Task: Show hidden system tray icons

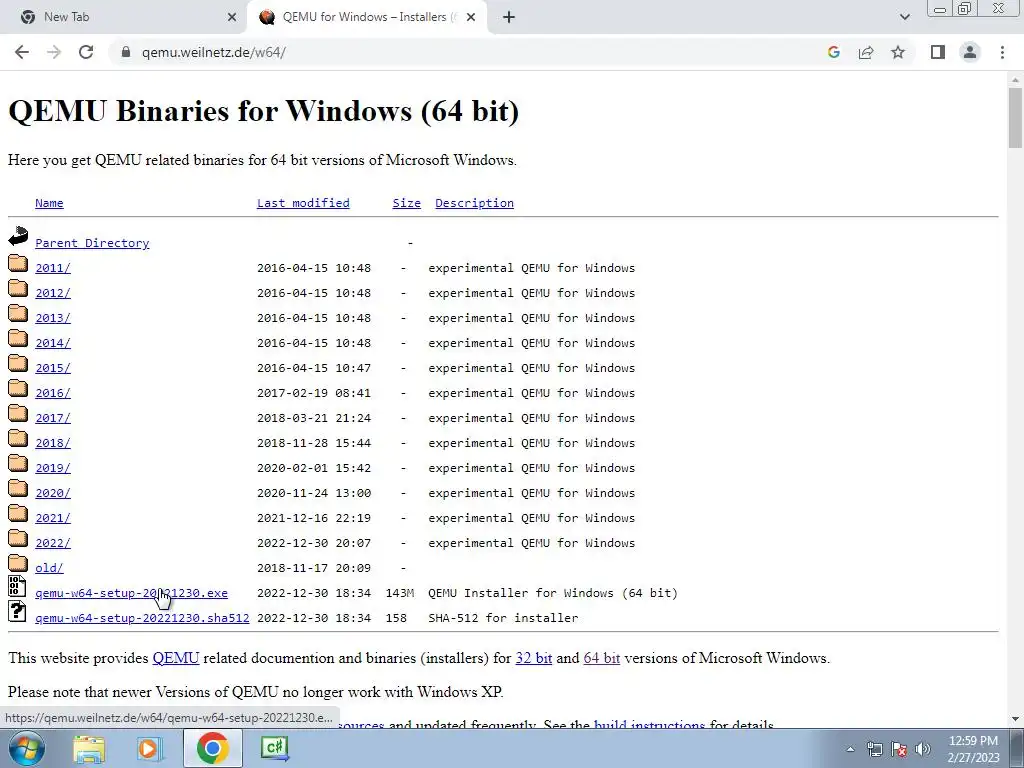Action: tap(850, 749)
